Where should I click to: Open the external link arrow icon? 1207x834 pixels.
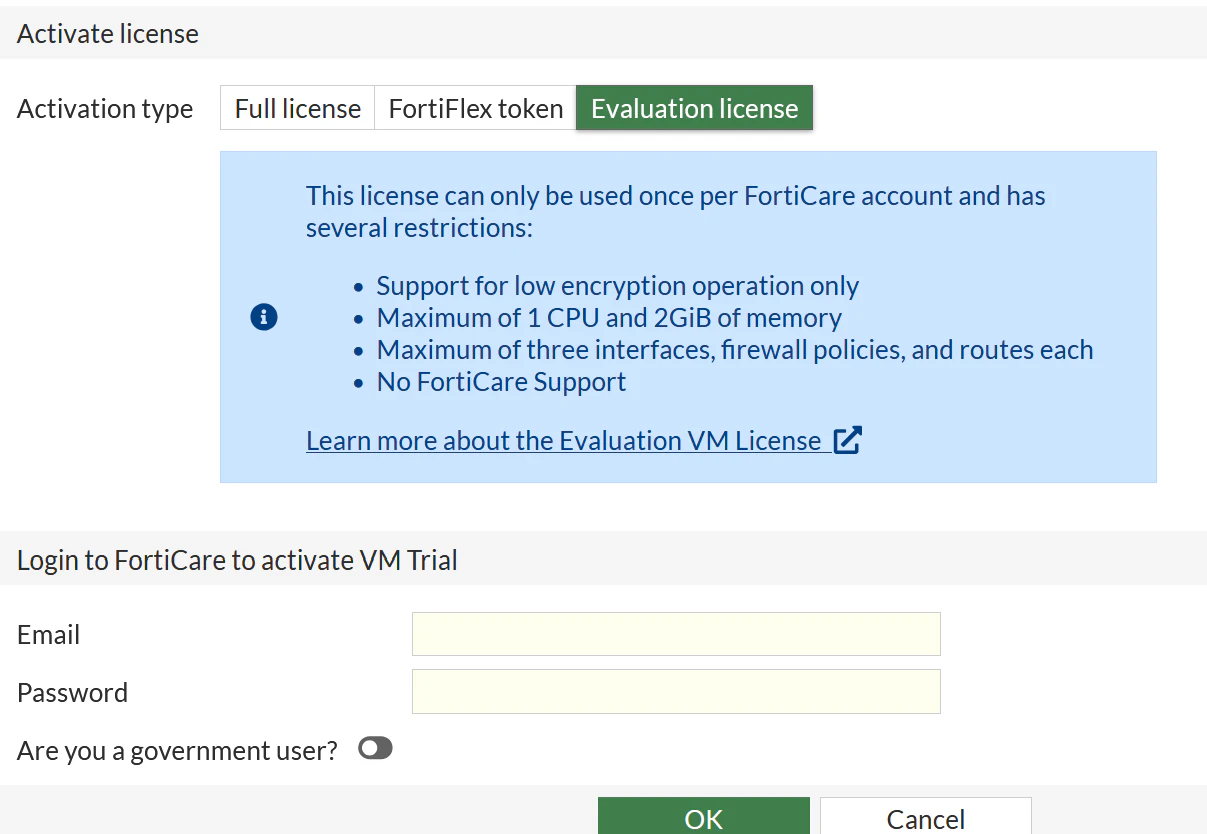point(847,440)
